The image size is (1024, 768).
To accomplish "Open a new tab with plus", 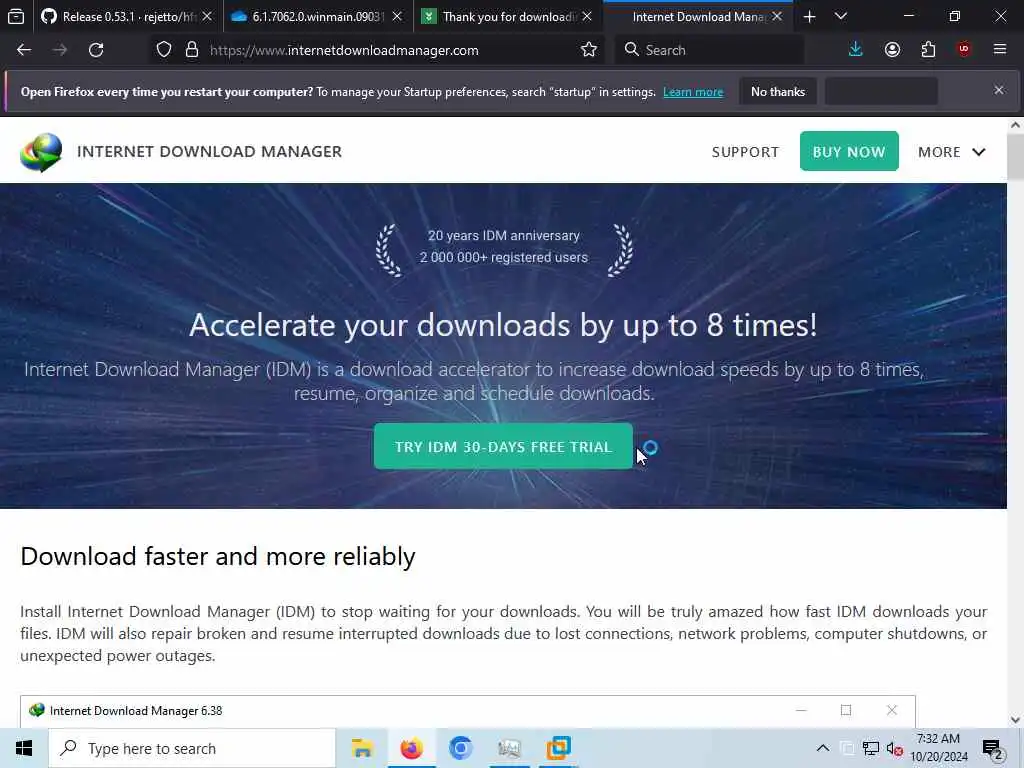I will (x=809, y=16).
